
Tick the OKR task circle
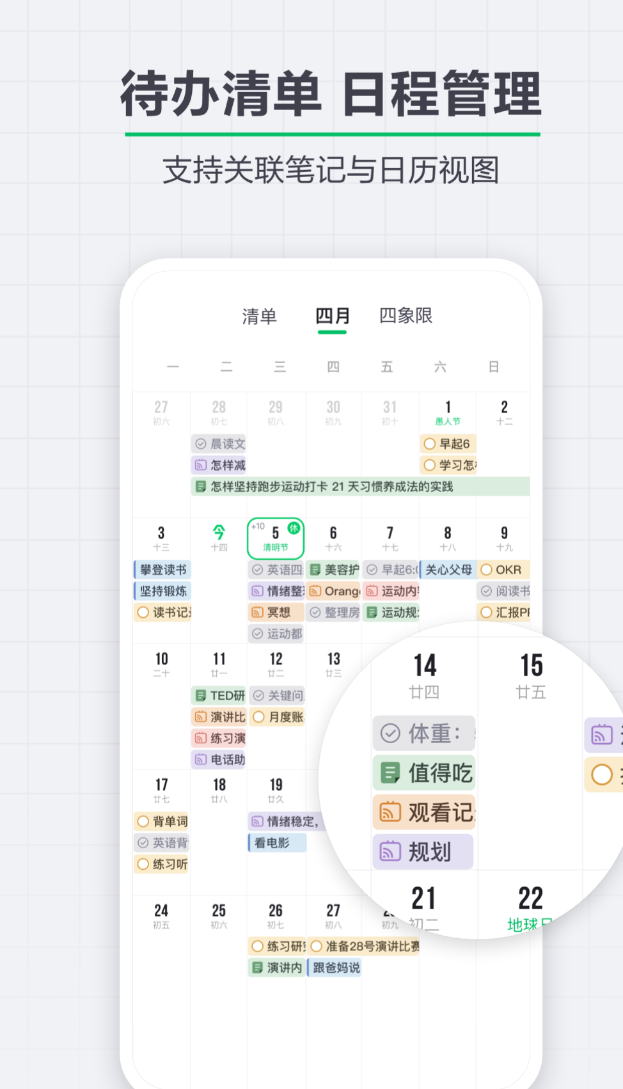pos(487,570)
